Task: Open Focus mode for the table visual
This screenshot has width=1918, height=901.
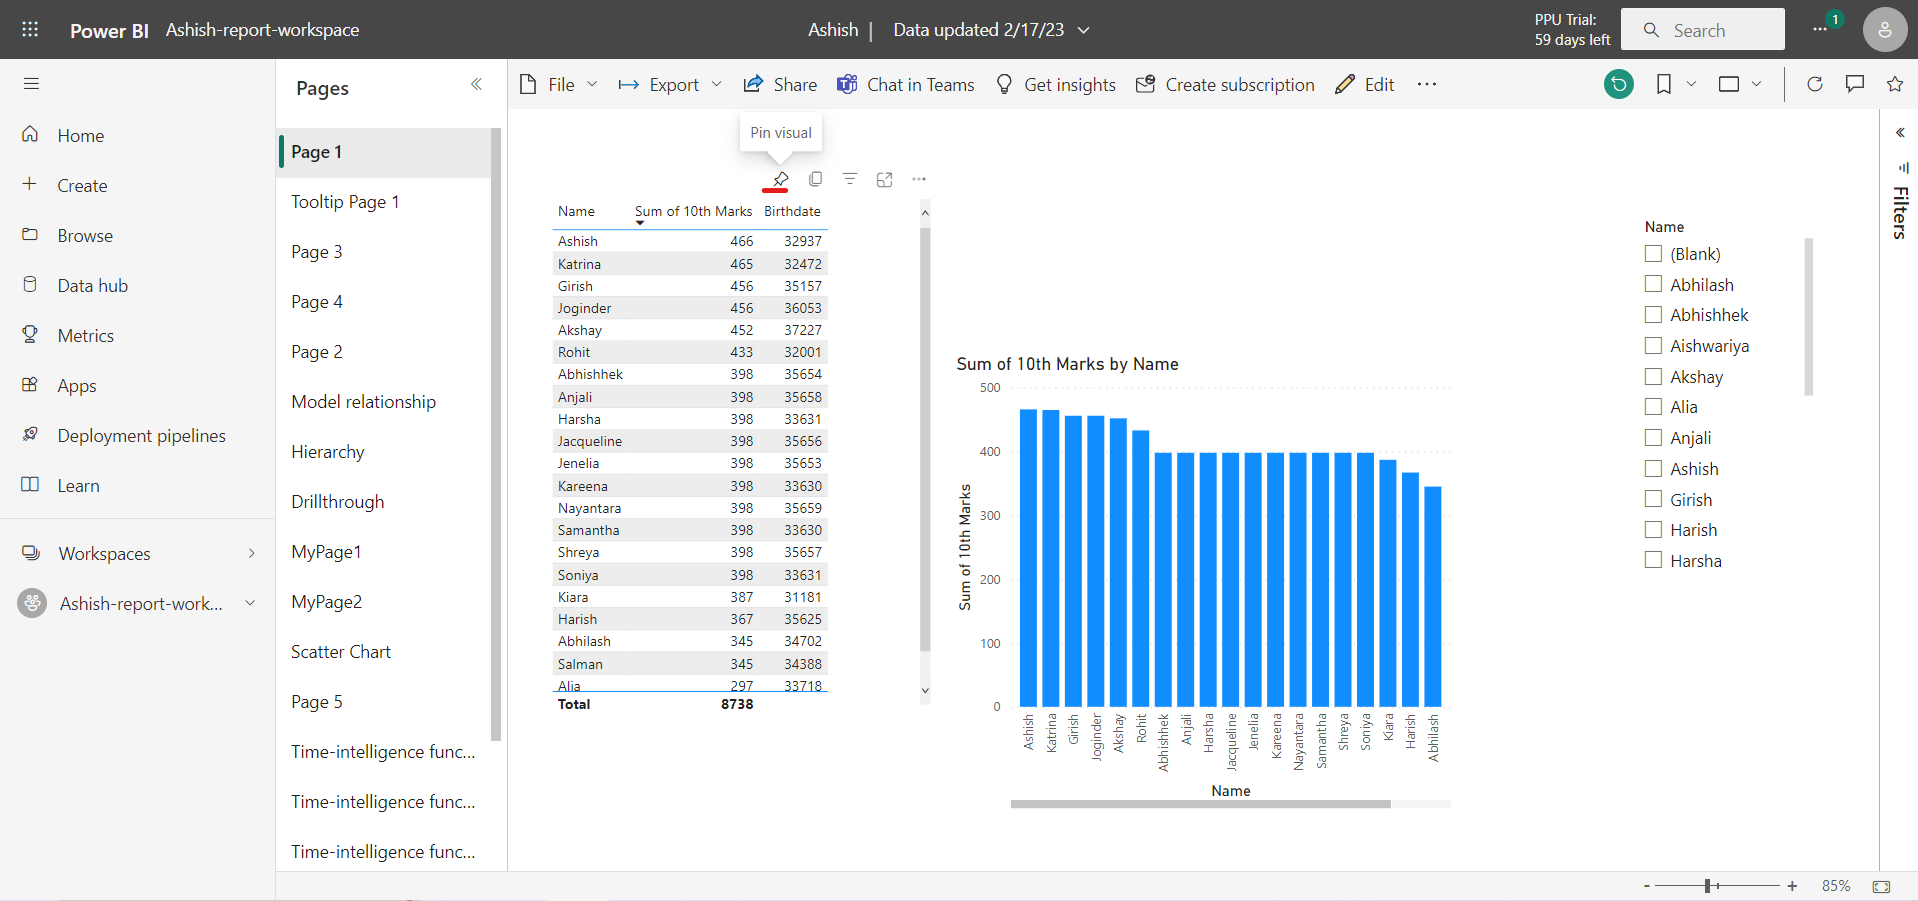Action: 884,180
